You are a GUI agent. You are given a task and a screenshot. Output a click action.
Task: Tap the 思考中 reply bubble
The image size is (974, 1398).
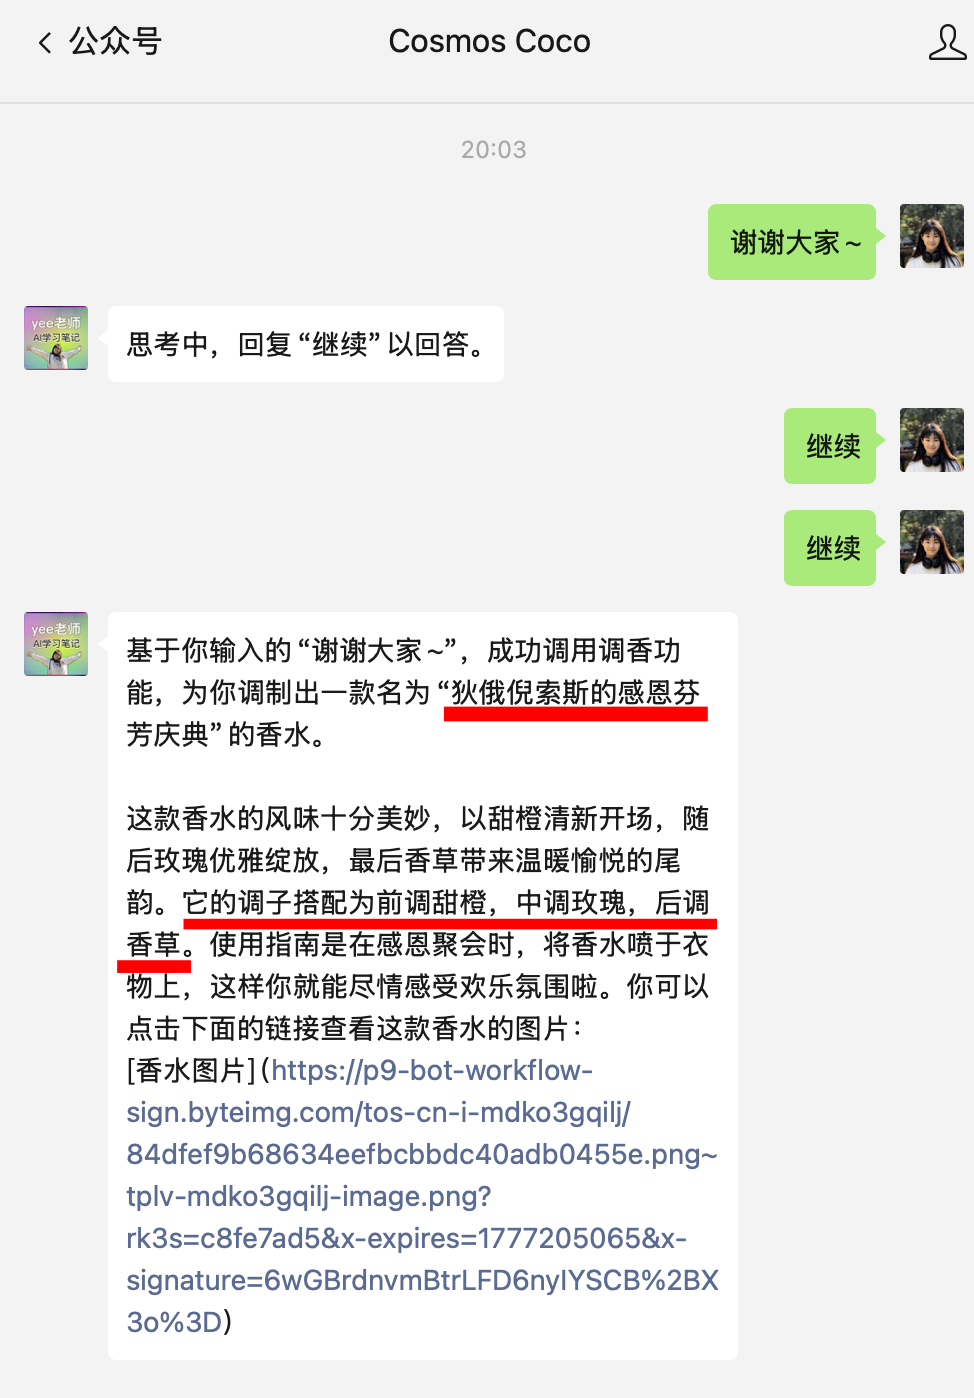306,344
